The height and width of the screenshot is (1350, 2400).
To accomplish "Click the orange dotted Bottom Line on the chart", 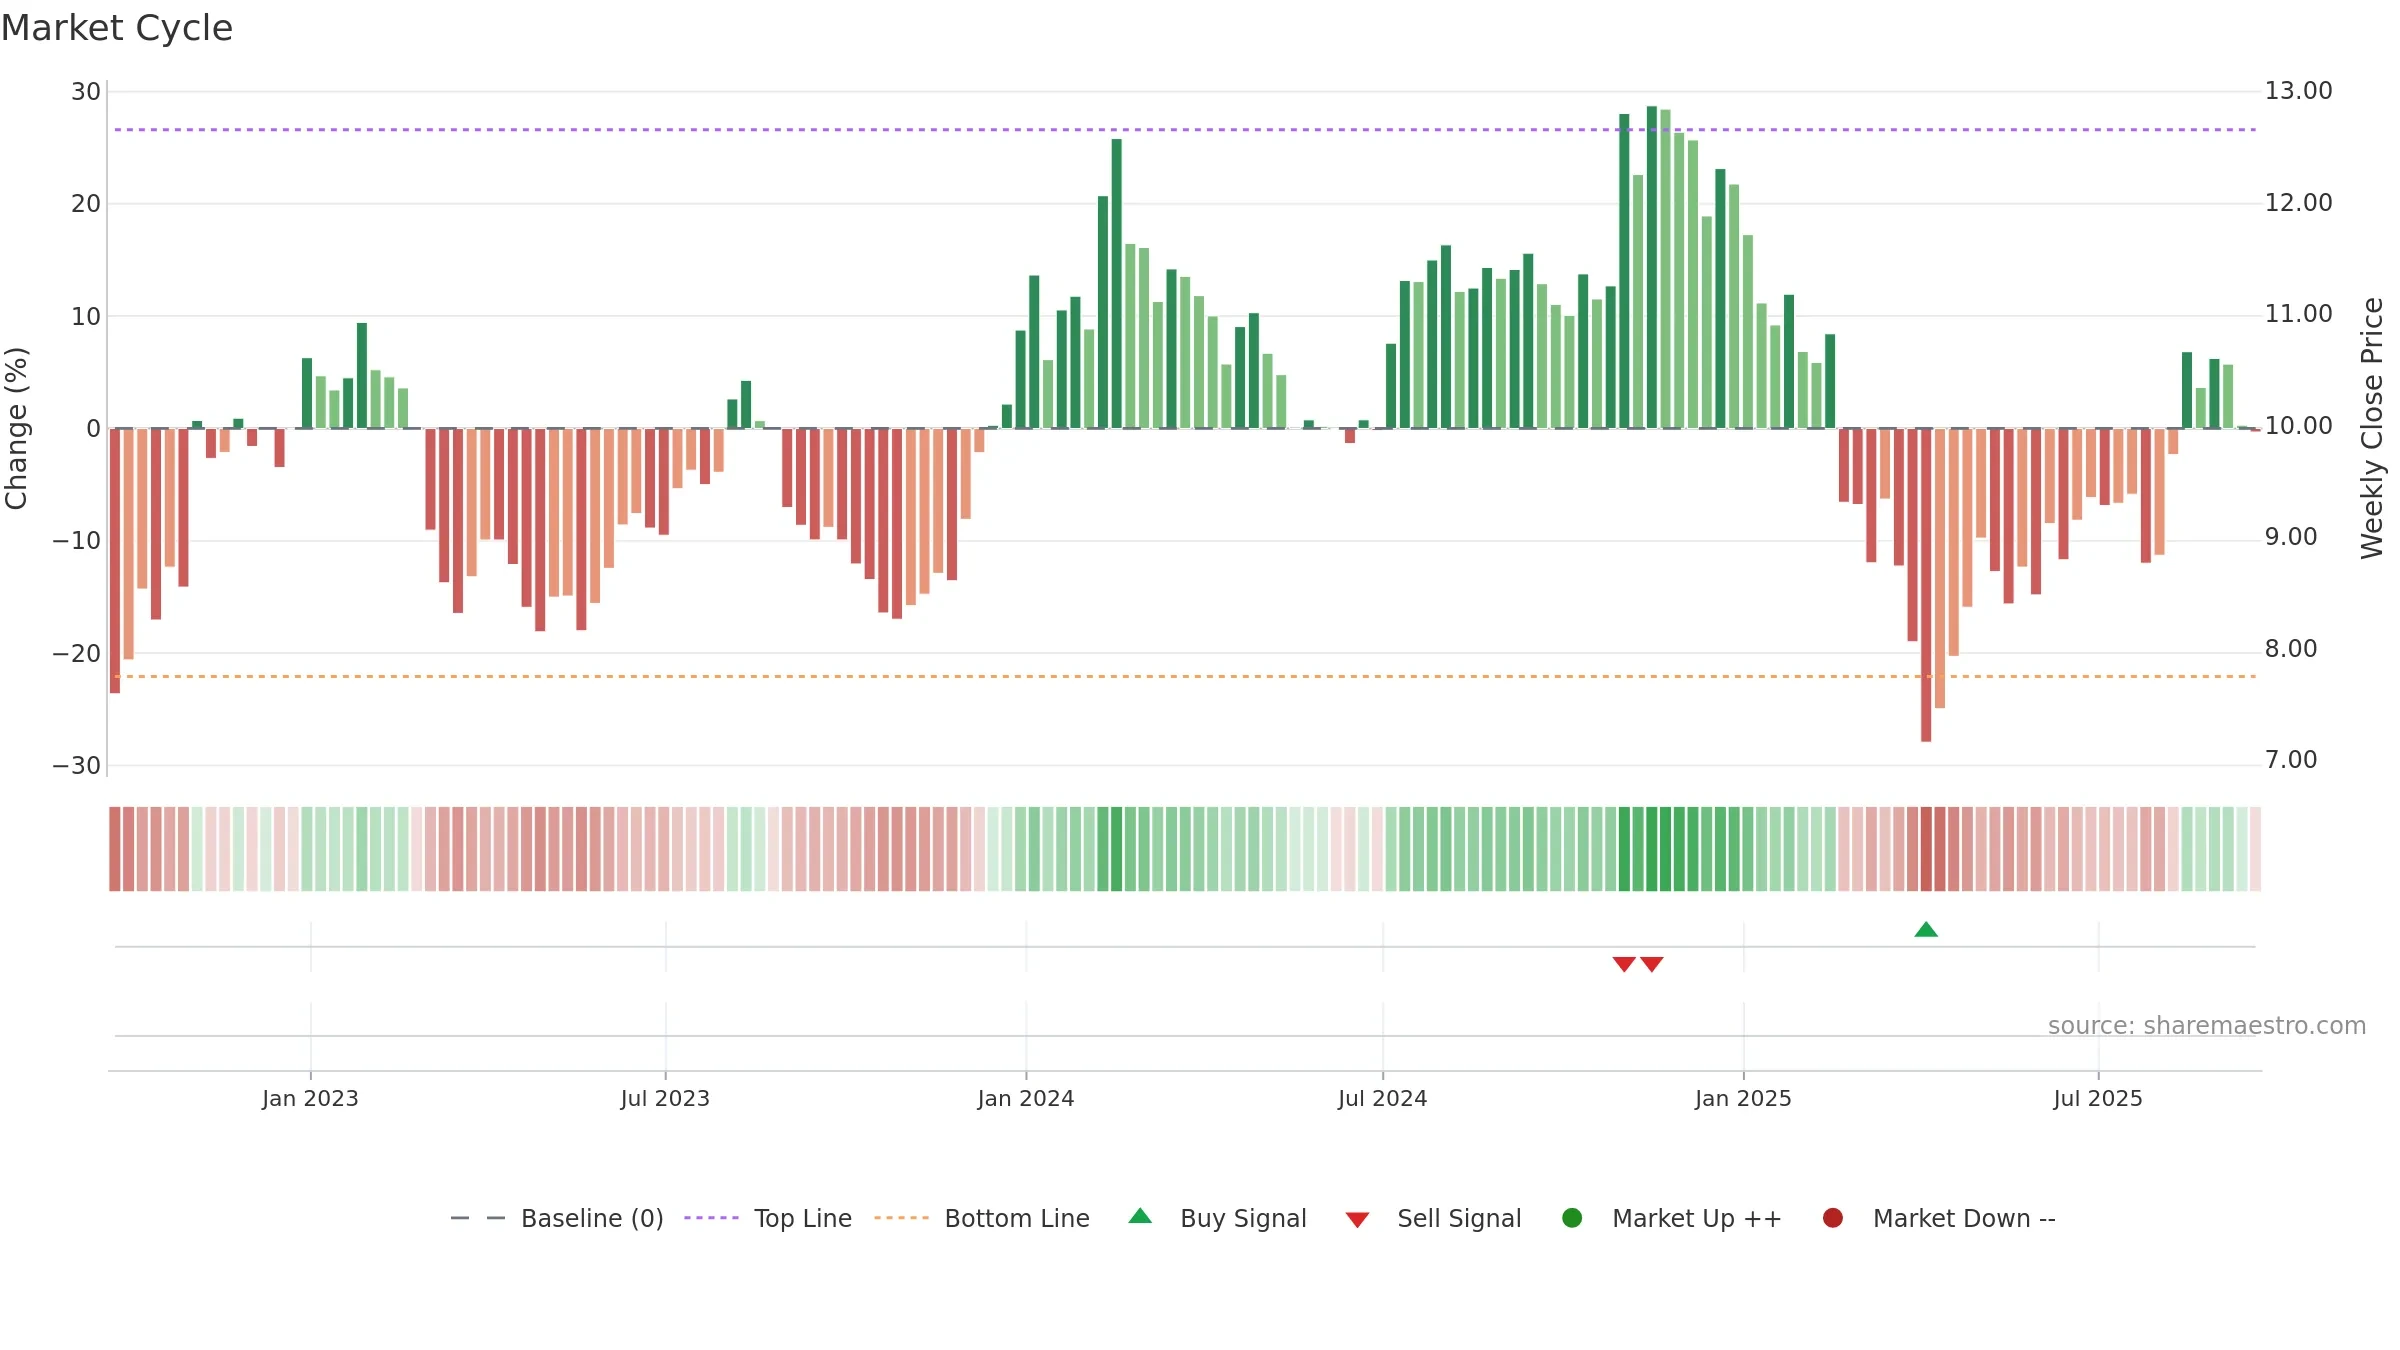I will click(1185, 677).
